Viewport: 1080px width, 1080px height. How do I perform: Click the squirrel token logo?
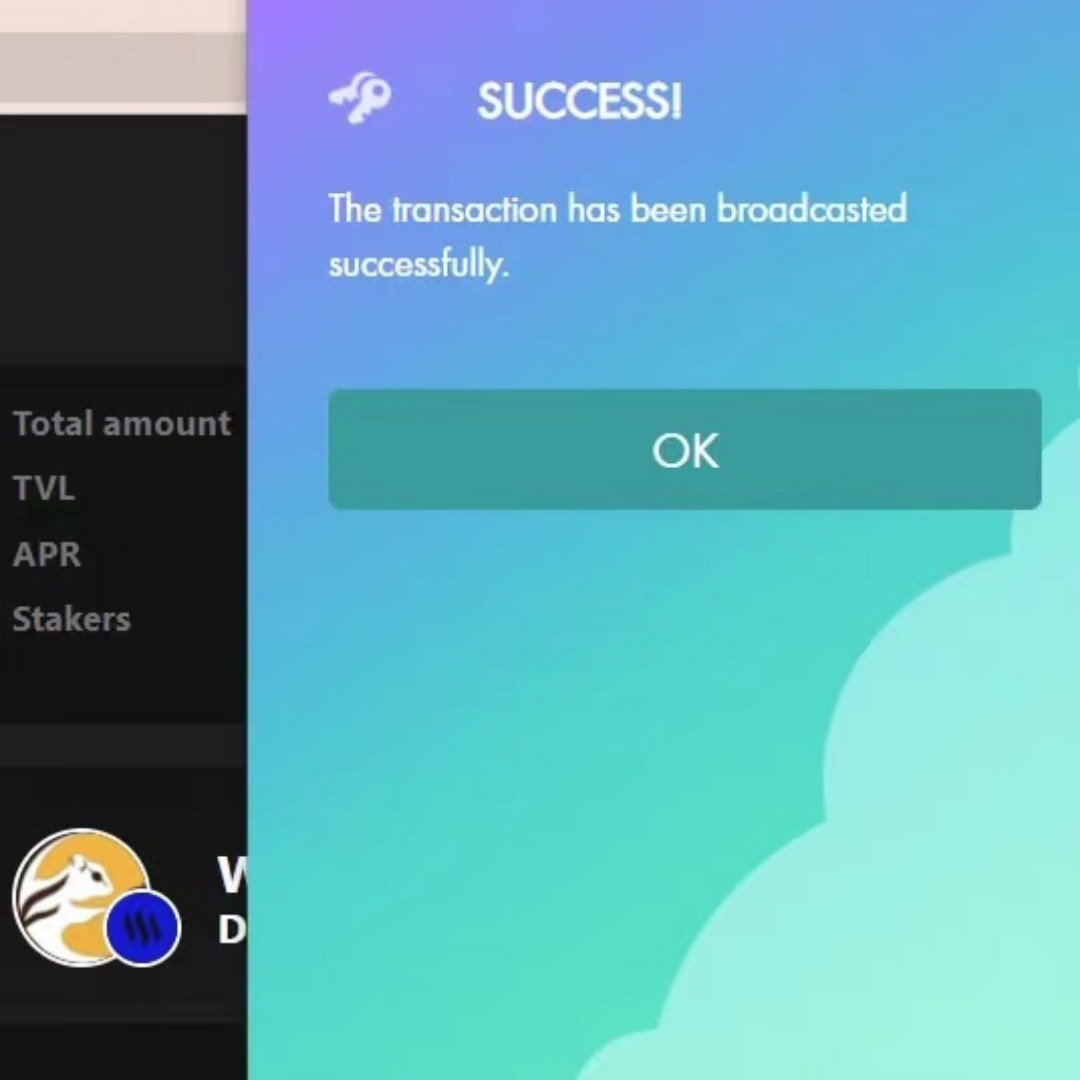pos(80,897)
